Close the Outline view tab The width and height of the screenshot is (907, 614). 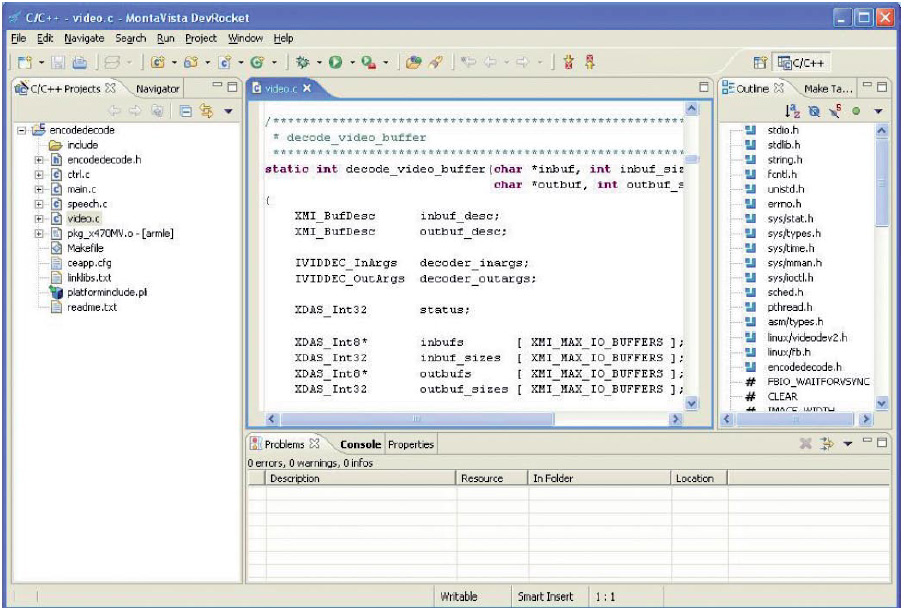coord(779,88)
